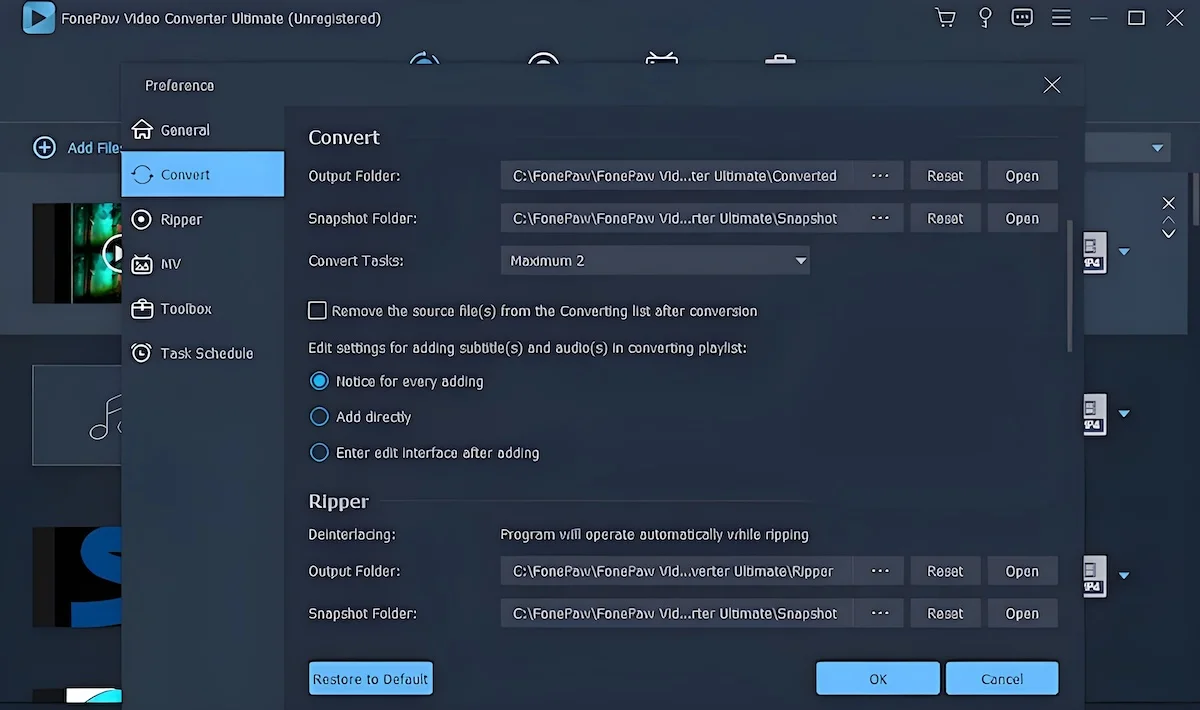Open the Task Schedule preferences tab

point(205,353)
